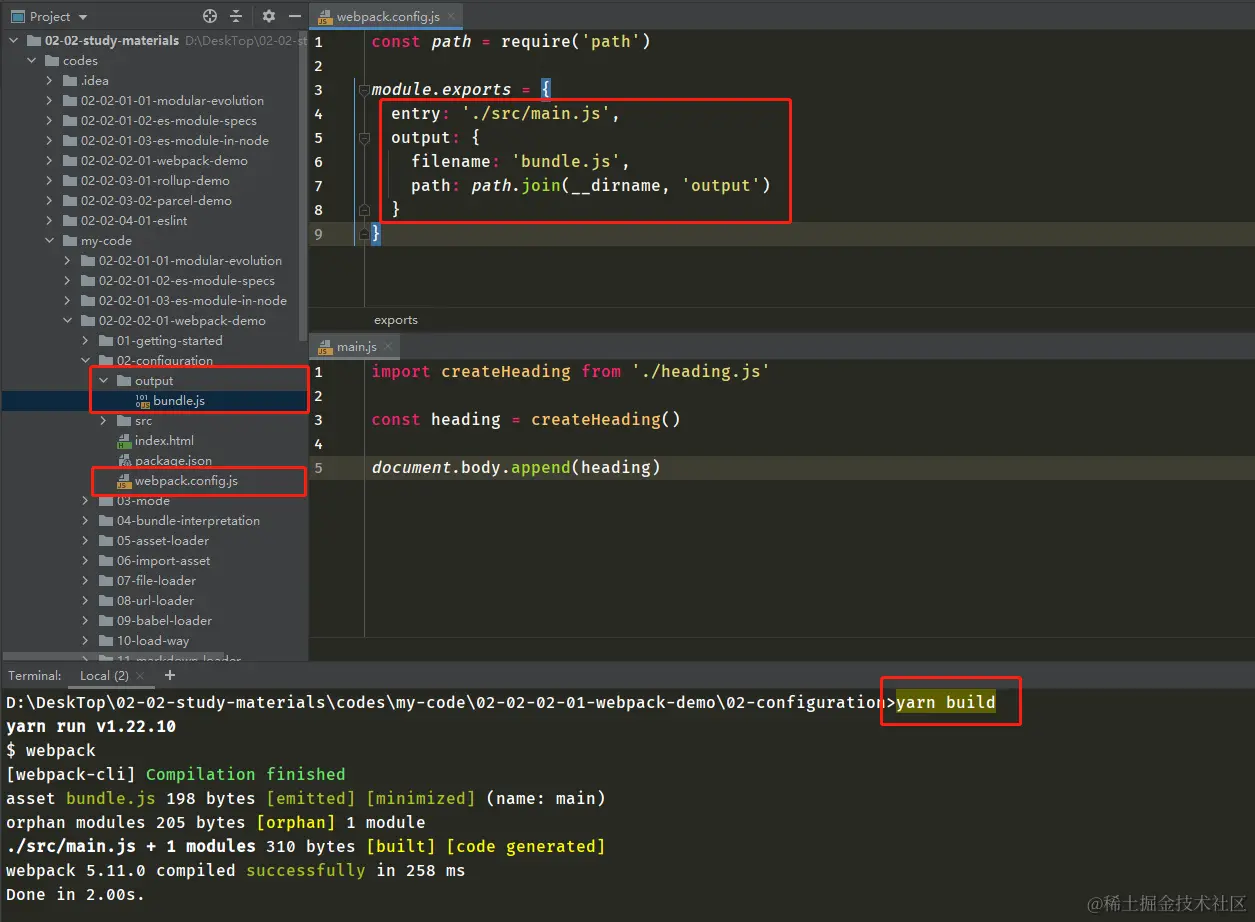
Task: Collapse the output folder chevron
Action: (x=104, y=381)
